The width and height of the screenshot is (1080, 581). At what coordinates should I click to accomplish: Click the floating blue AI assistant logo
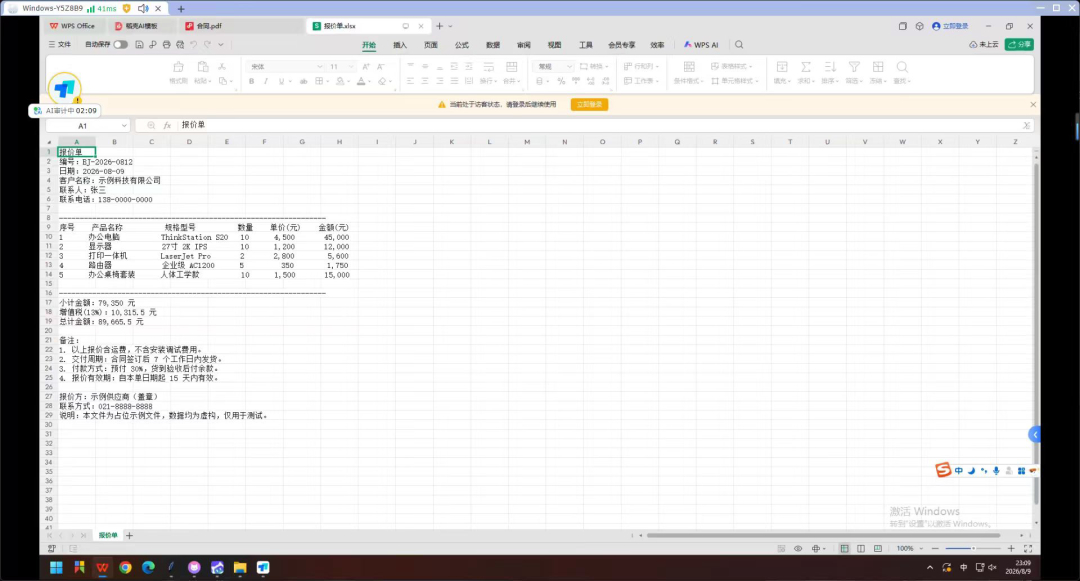coord(65,88)
